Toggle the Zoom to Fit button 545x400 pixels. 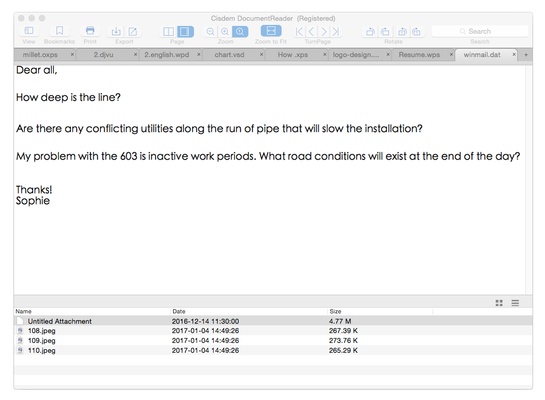pyautogui.click(x=271, y=31)
